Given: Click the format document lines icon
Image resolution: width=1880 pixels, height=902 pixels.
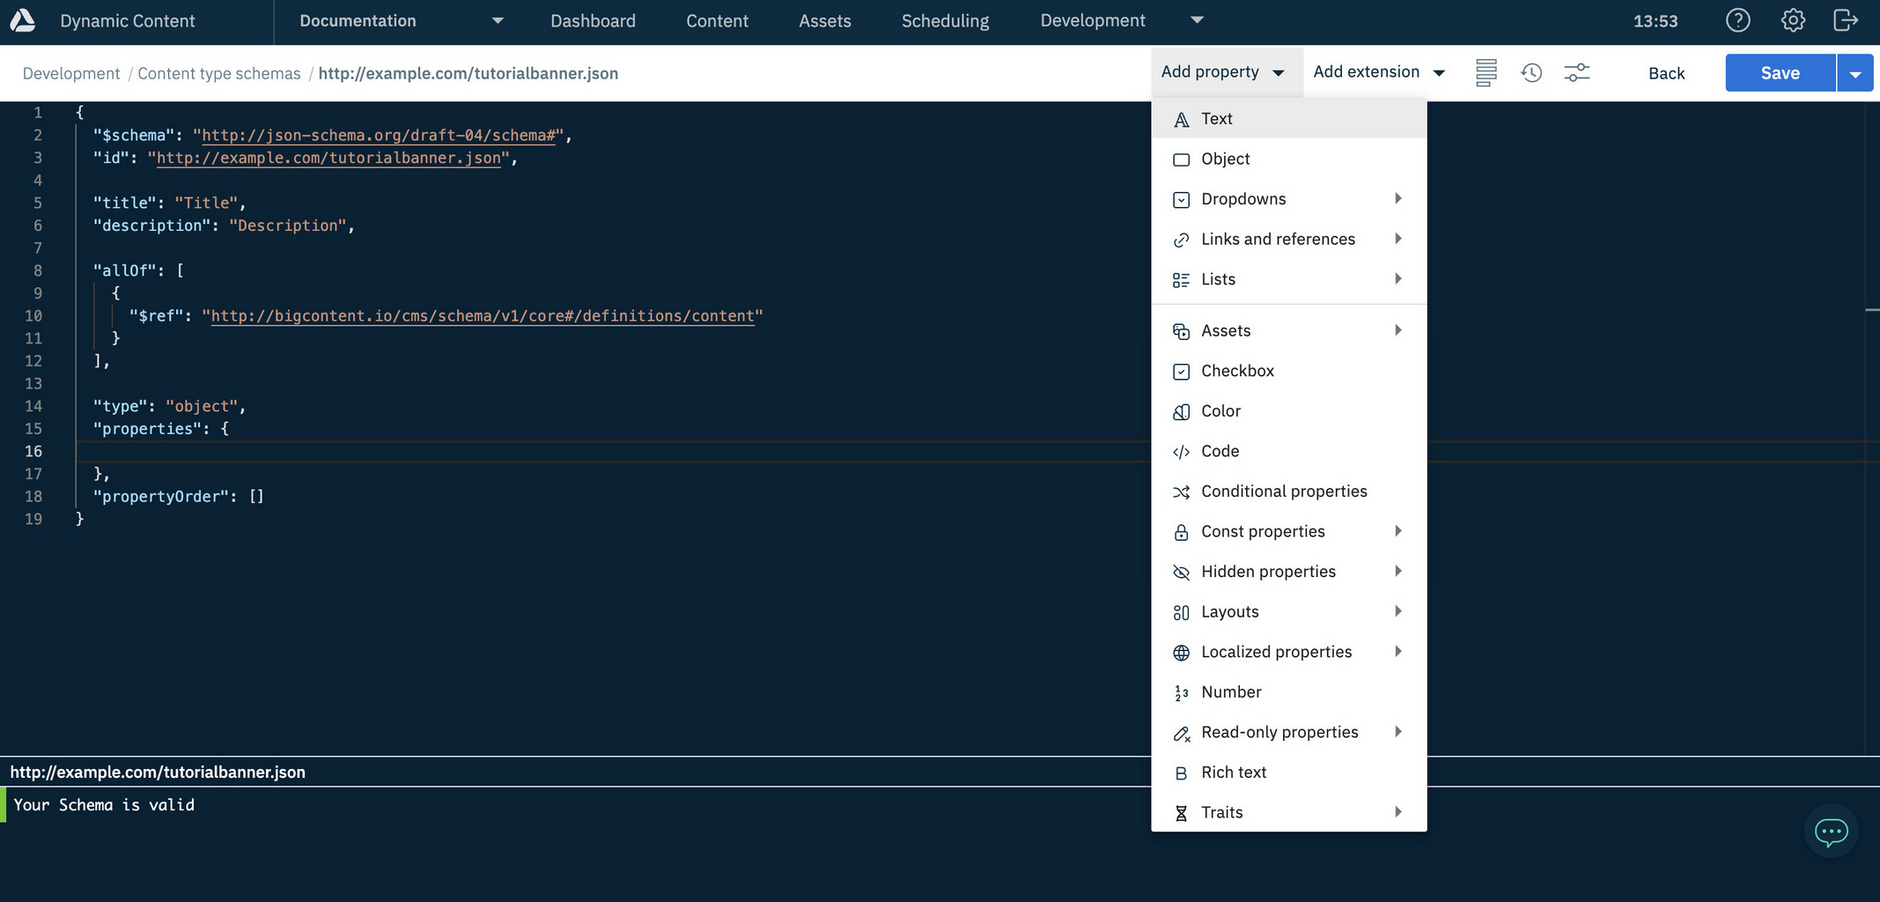Looking at the screenshot, I should pyautogui.click(x=1486, y=73).
